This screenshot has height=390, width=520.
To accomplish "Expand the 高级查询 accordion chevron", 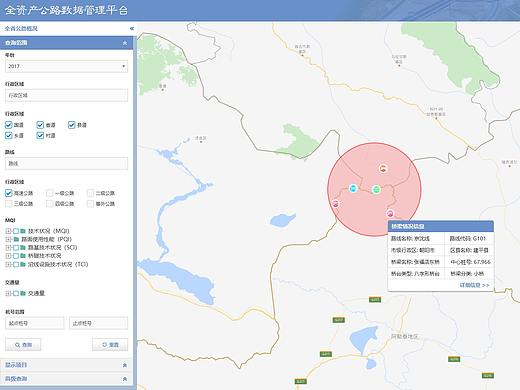I will pos(125,379).
